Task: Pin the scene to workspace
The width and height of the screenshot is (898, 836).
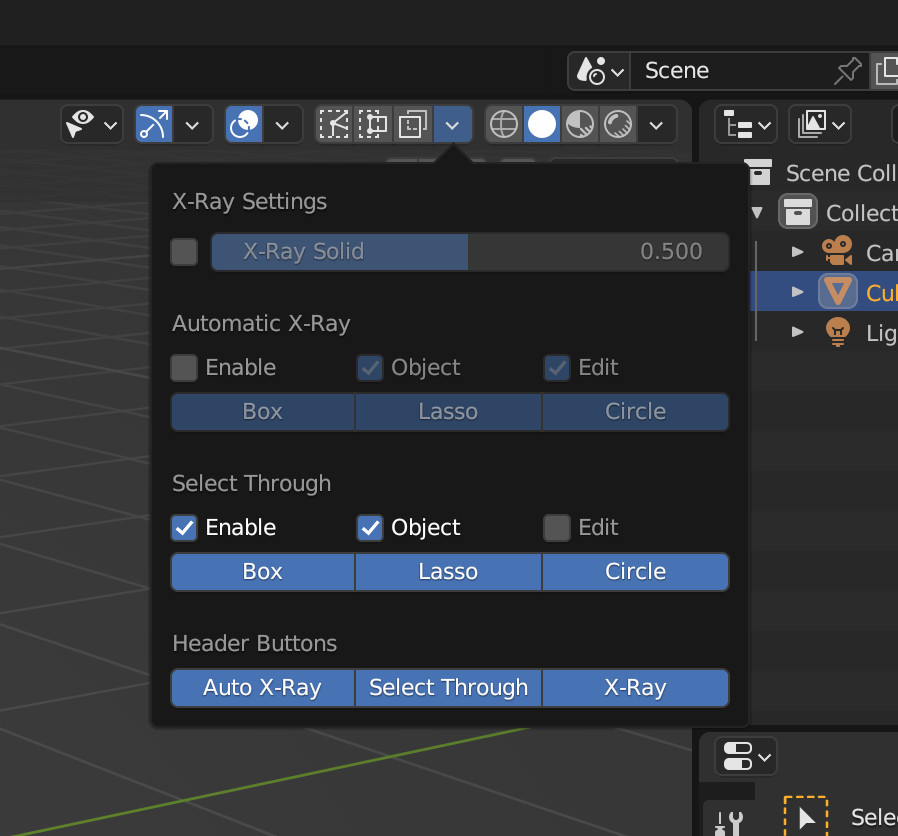Action: pos(848,71)
